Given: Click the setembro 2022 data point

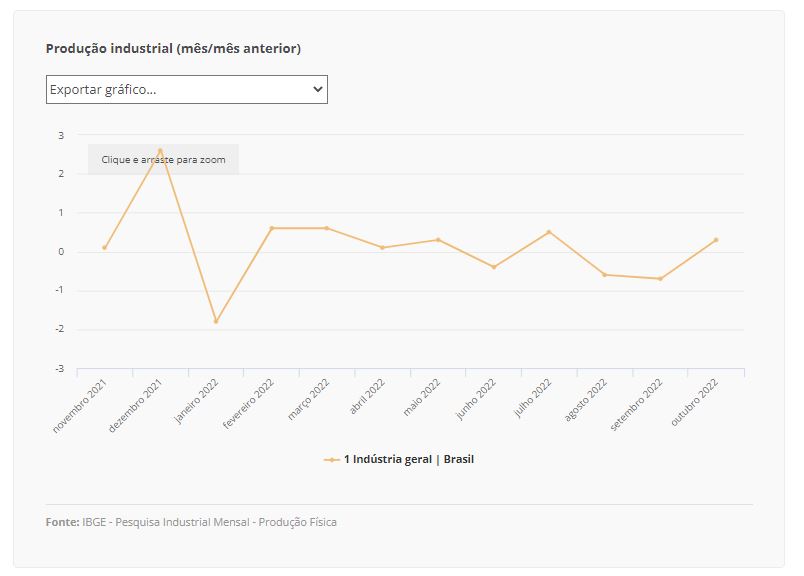Looking at the screenshot, I should 660,278.
